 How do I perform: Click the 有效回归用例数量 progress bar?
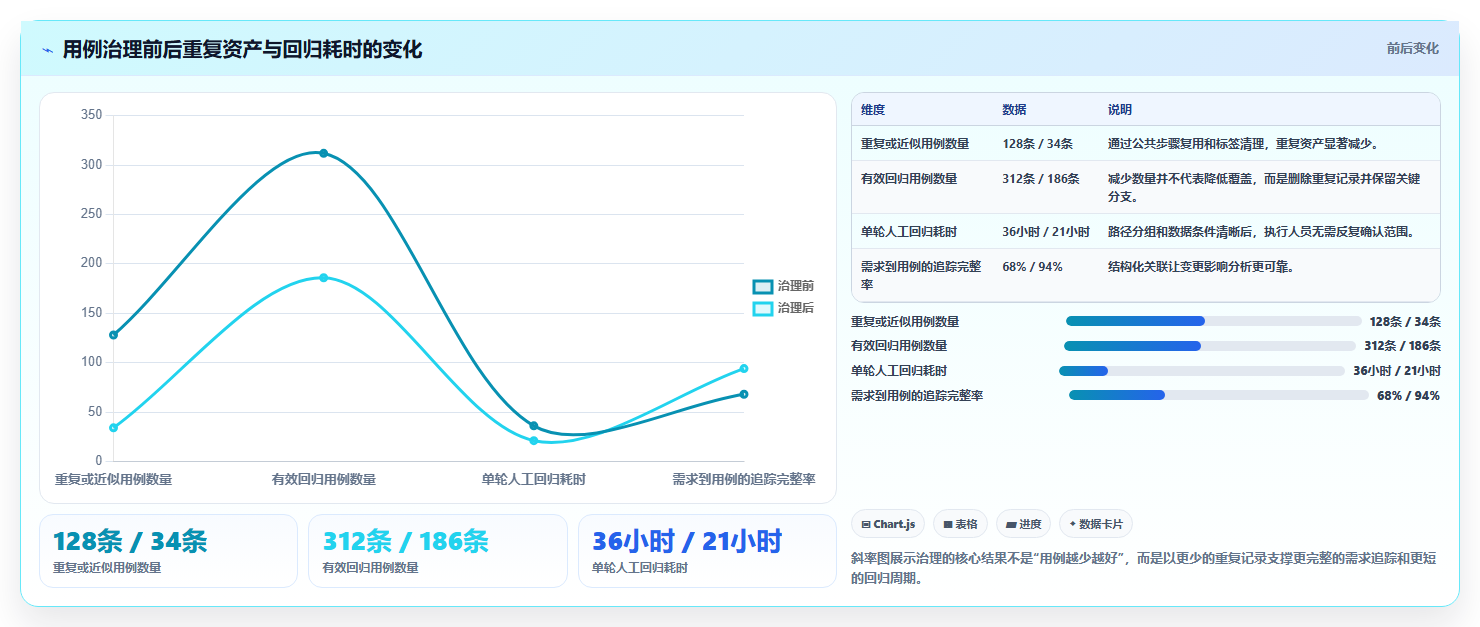[1210, 346]
